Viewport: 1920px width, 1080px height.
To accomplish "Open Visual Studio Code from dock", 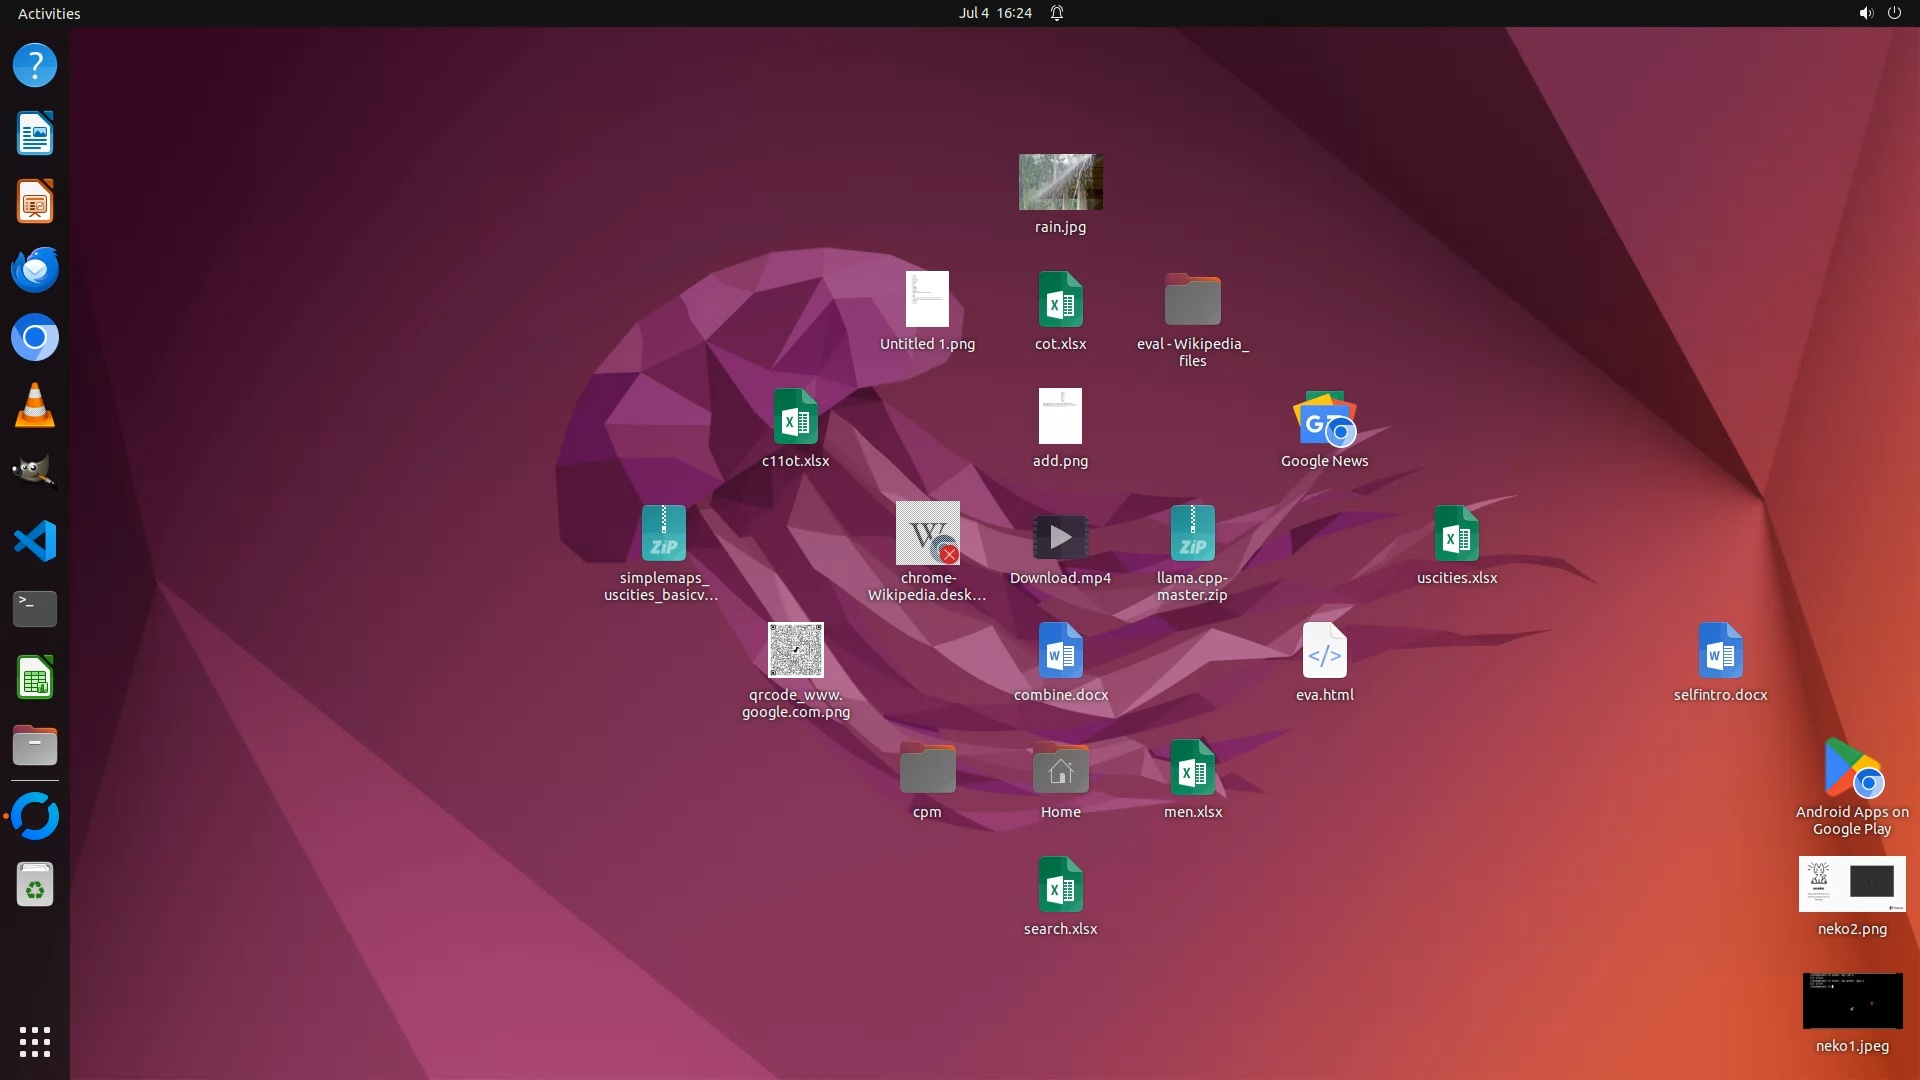I will [35, 541].
